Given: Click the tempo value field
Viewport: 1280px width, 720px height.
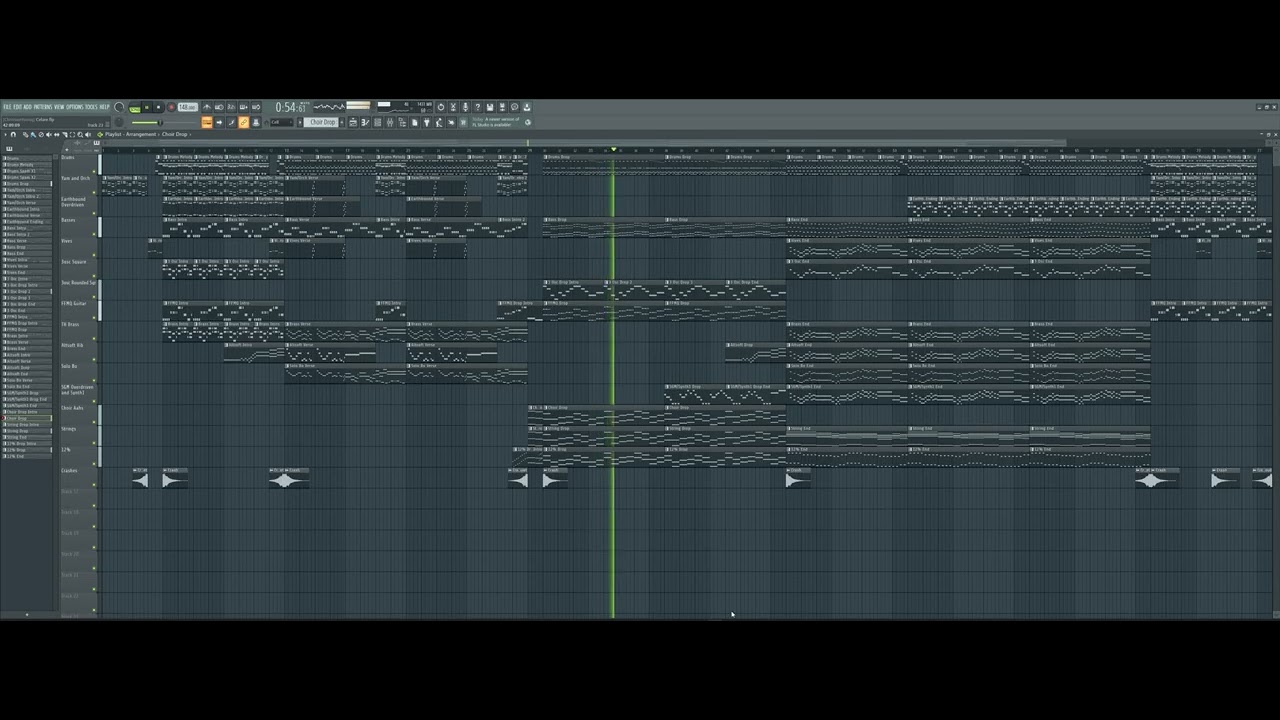Looking at the screenshot, I should pyautogui.click(x=188, y=107).
